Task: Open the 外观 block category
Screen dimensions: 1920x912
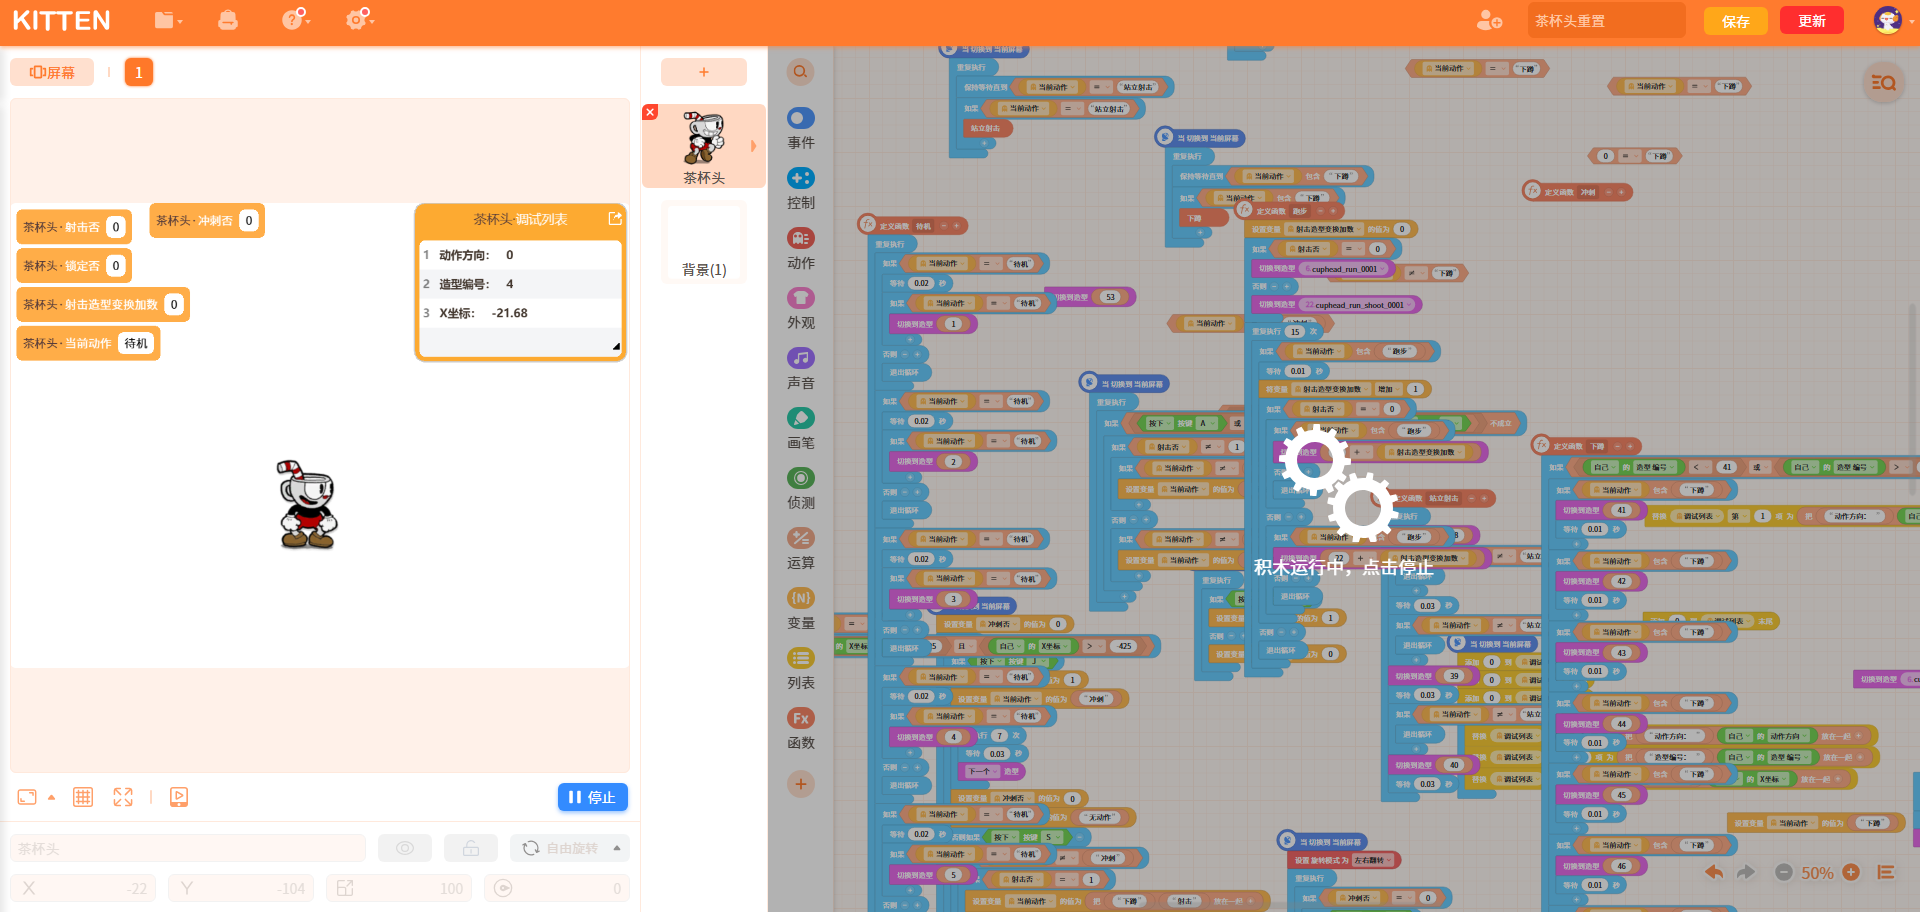Action: coord(801,309)
